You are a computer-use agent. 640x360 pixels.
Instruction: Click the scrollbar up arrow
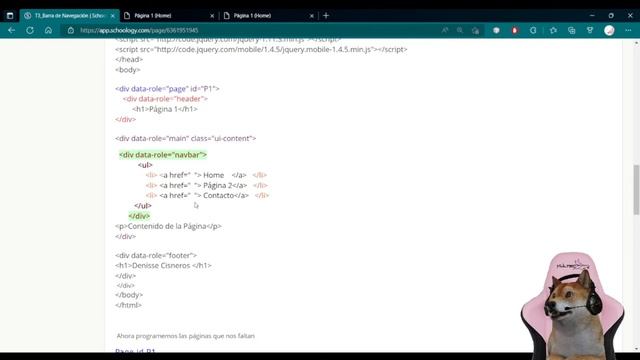636,42
